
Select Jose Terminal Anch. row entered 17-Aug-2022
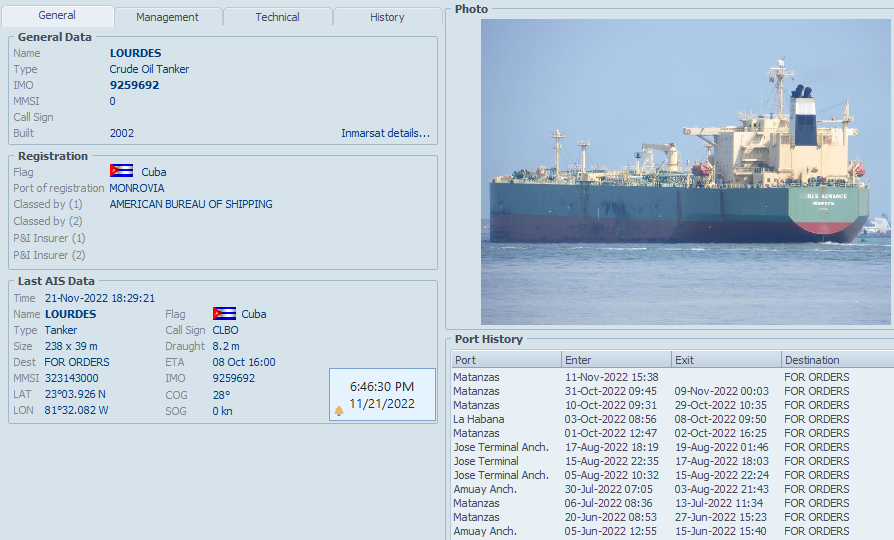click(672, 447)
